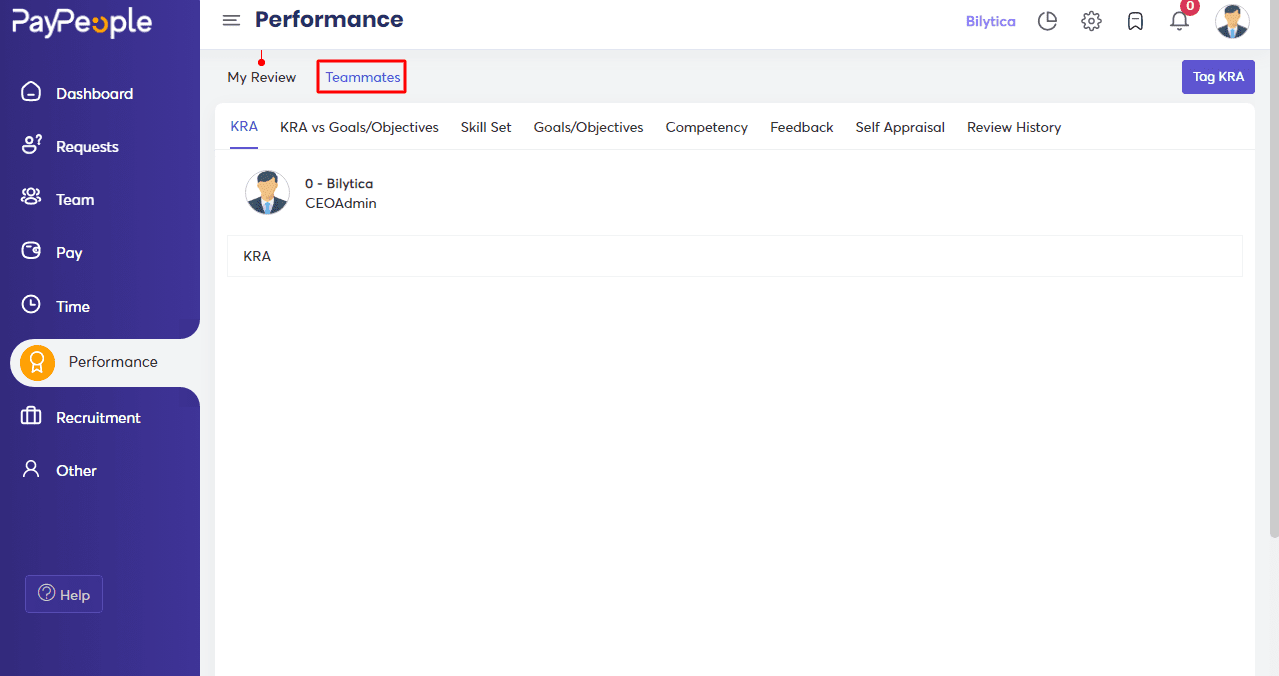Click the vertical page scrollbar

[1273, 270]
